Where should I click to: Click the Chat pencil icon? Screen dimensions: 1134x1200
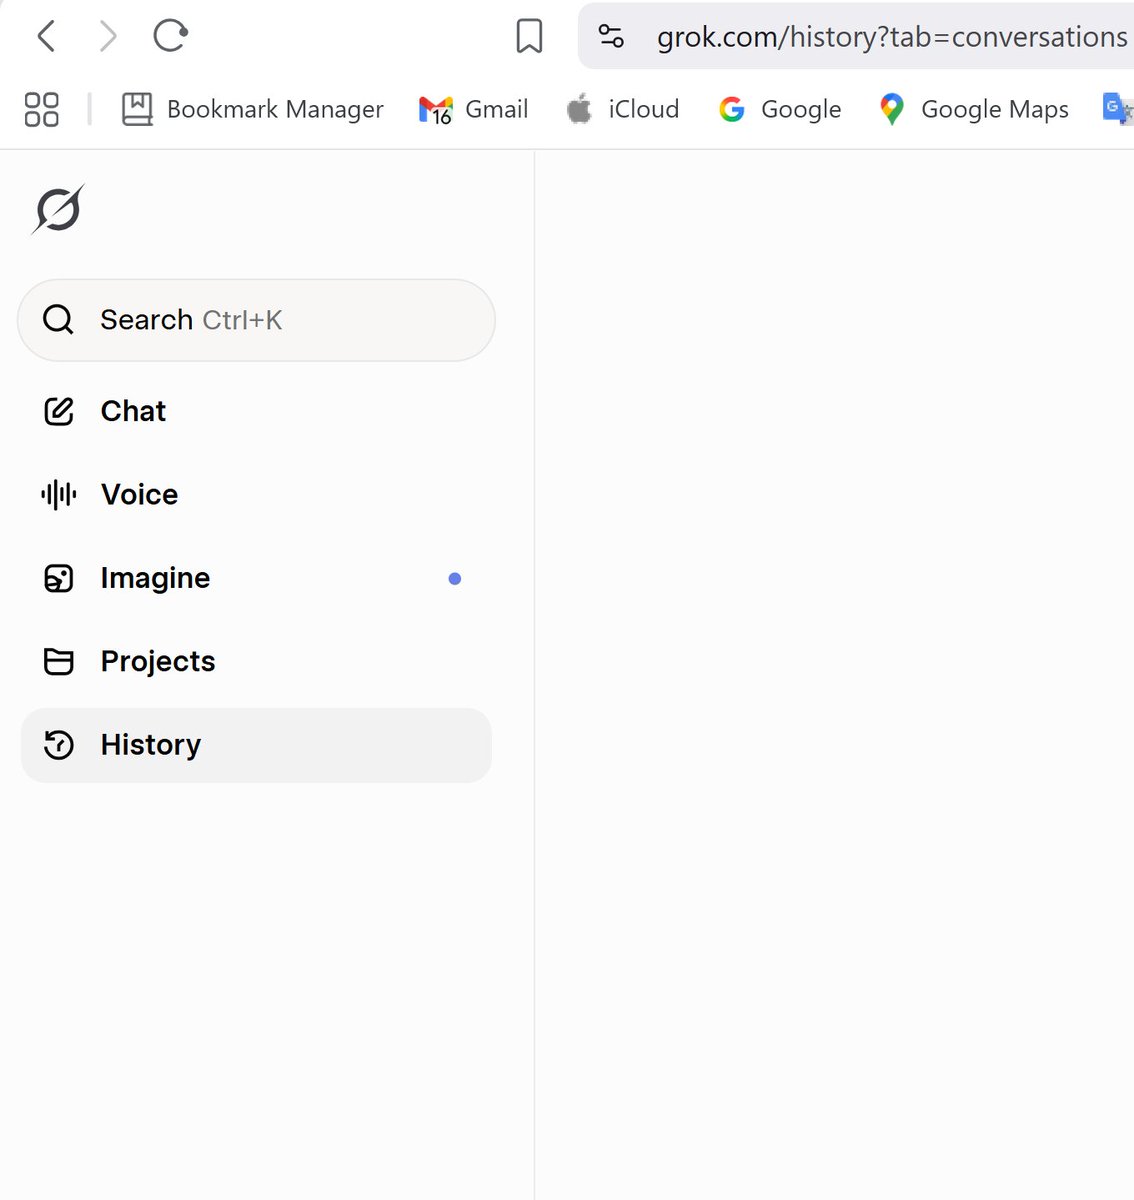[59, 411]
